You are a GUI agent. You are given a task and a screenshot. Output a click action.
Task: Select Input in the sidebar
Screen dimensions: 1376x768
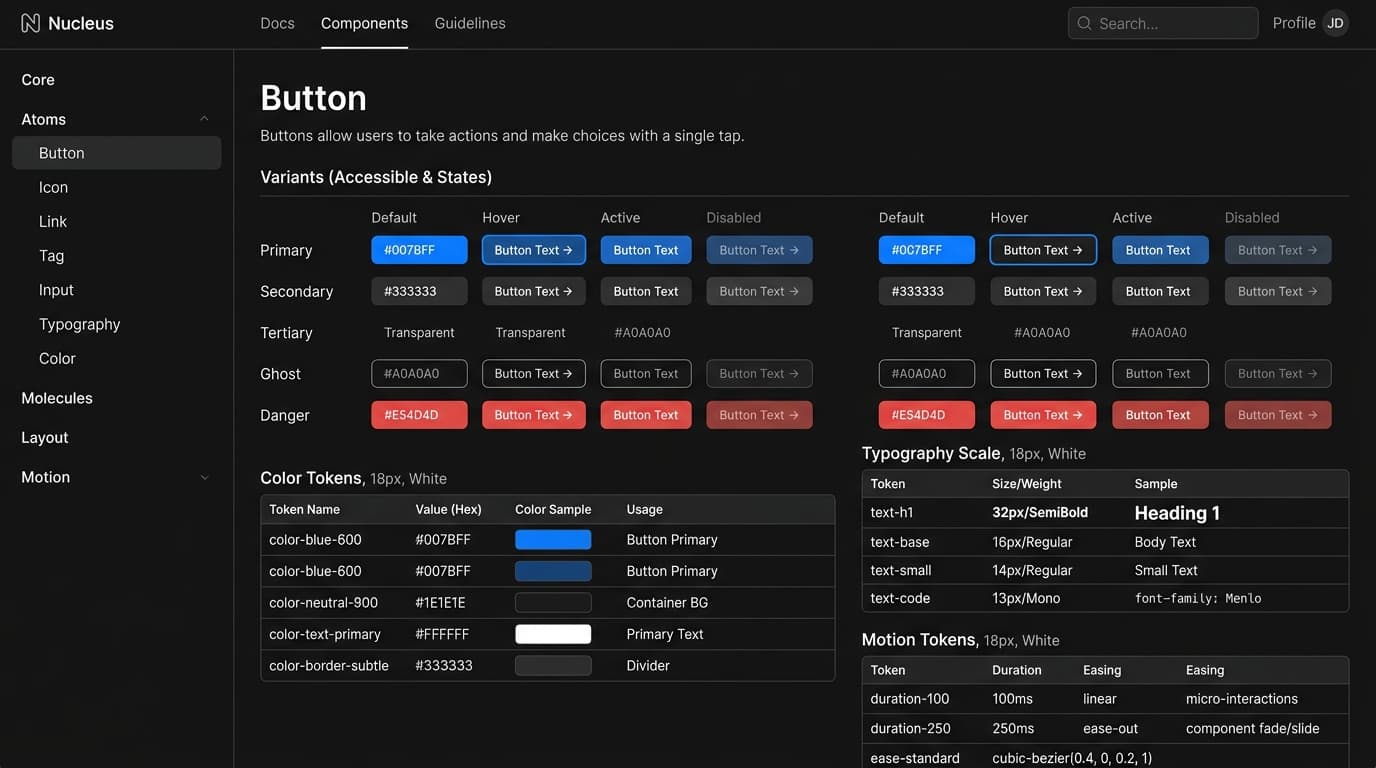(x=56, y=290)
